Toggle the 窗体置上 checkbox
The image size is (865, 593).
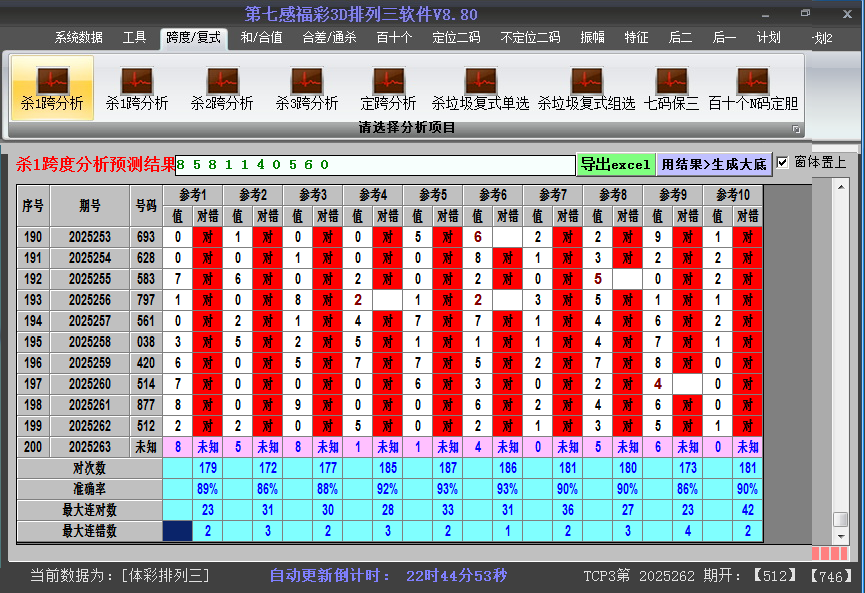point(783,162)
